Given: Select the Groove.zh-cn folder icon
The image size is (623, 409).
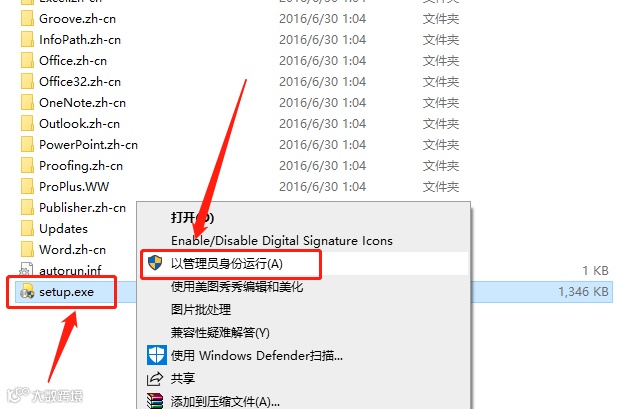Looking at the screenshot, I should point(27,19).
